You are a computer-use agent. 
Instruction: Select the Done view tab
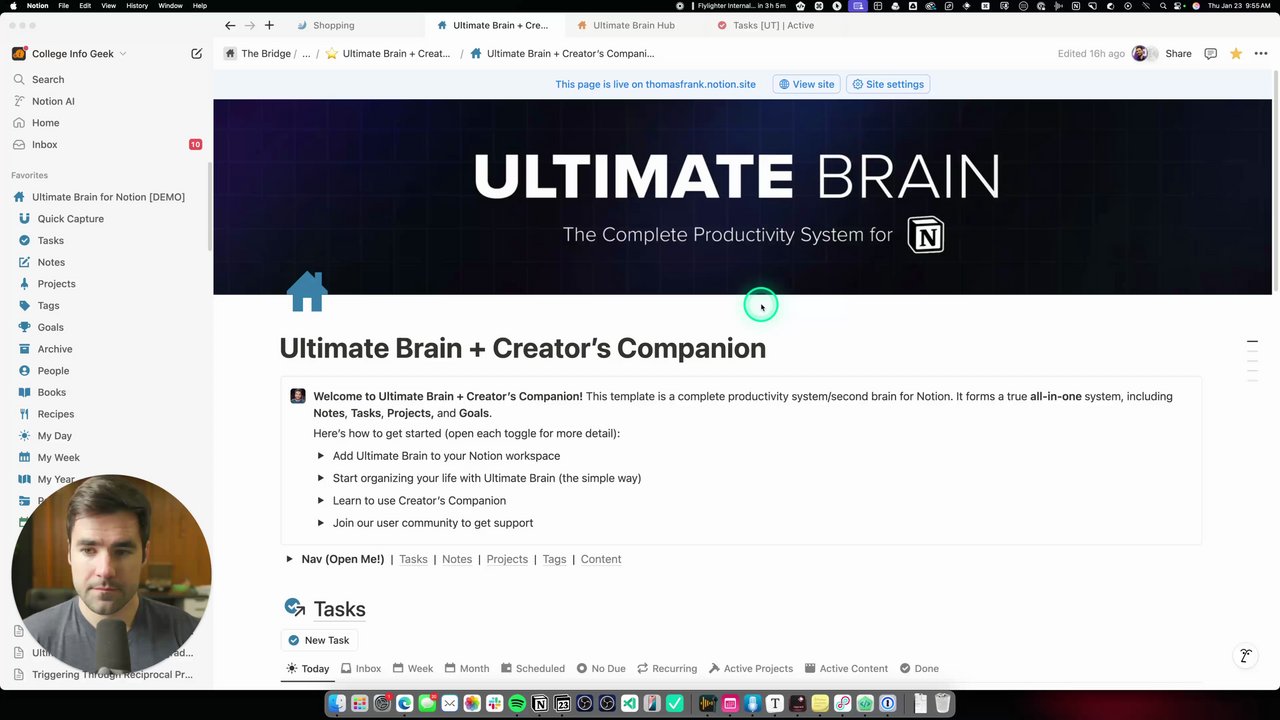(x=919, y=669)
